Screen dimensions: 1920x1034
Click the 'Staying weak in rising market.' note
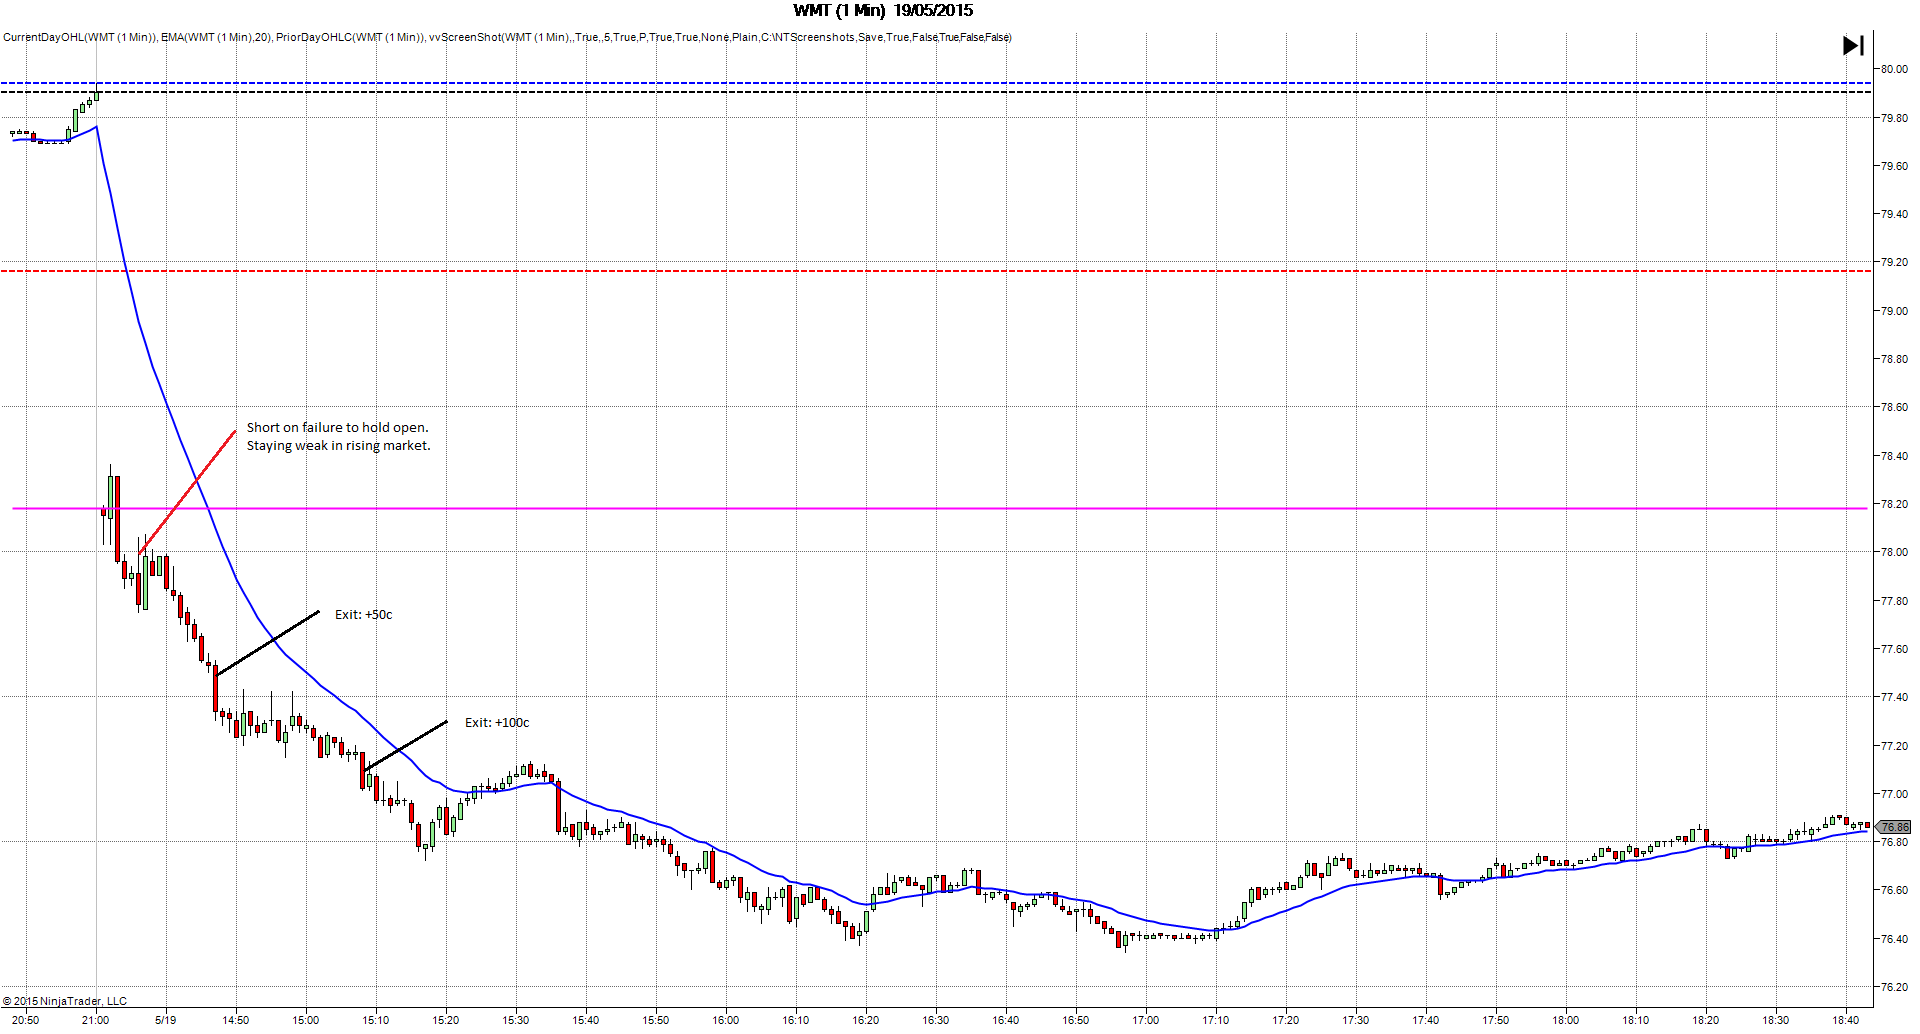[338, 446]
